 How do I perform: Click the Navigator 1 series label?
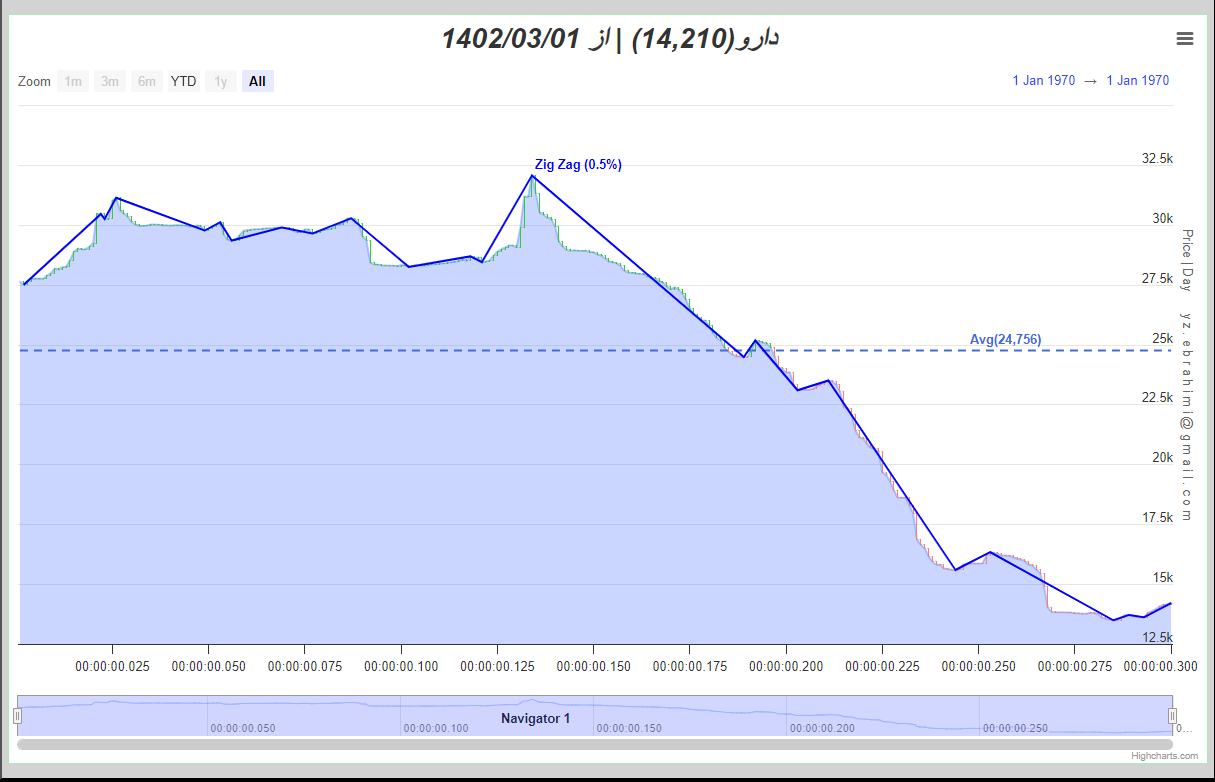click(x=536, y=718)
